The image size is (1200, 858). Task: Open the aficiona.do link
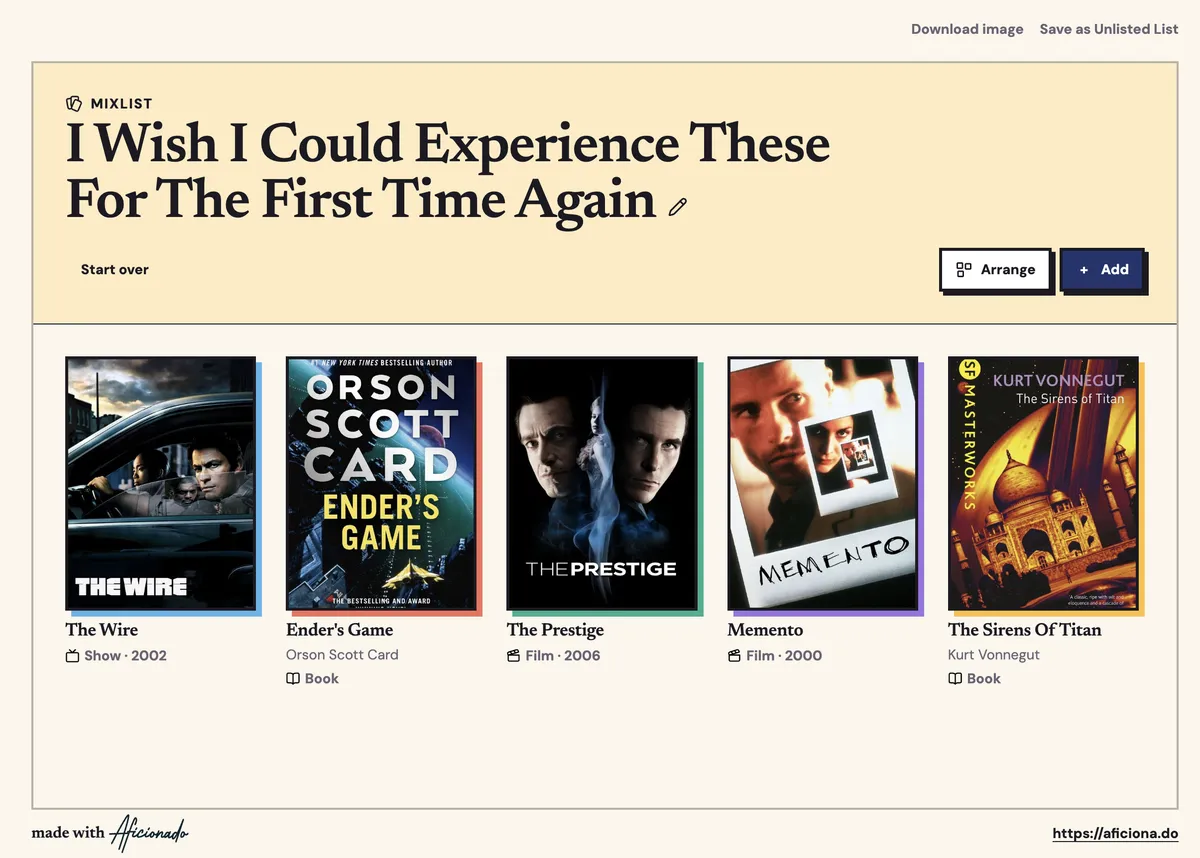click(1115, 833)
